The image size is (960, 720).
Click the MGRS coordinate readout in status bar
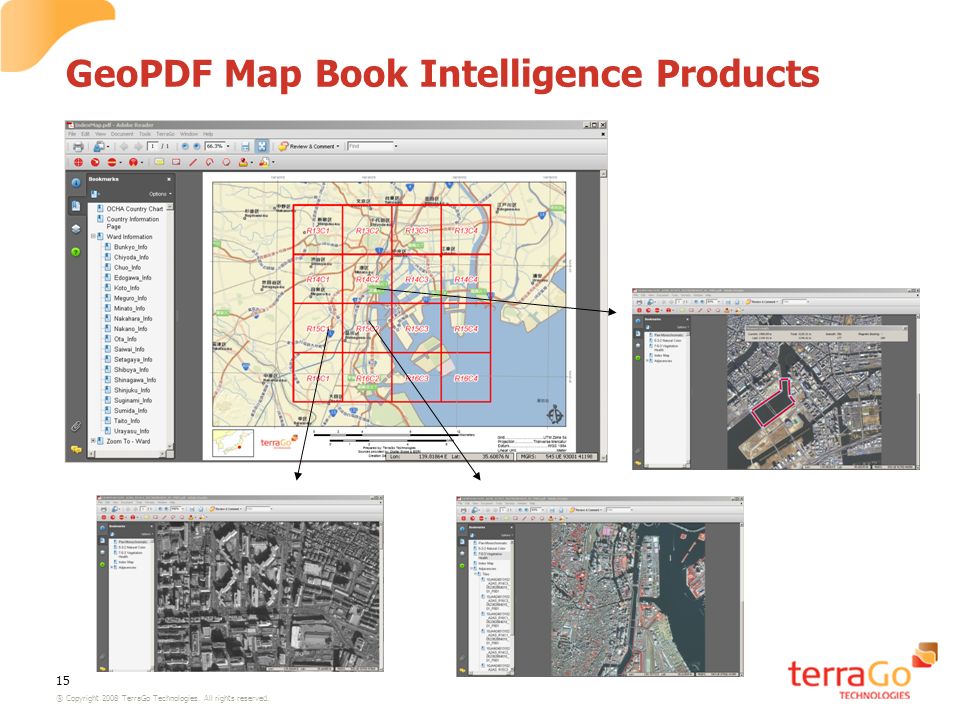pos(557,456)
